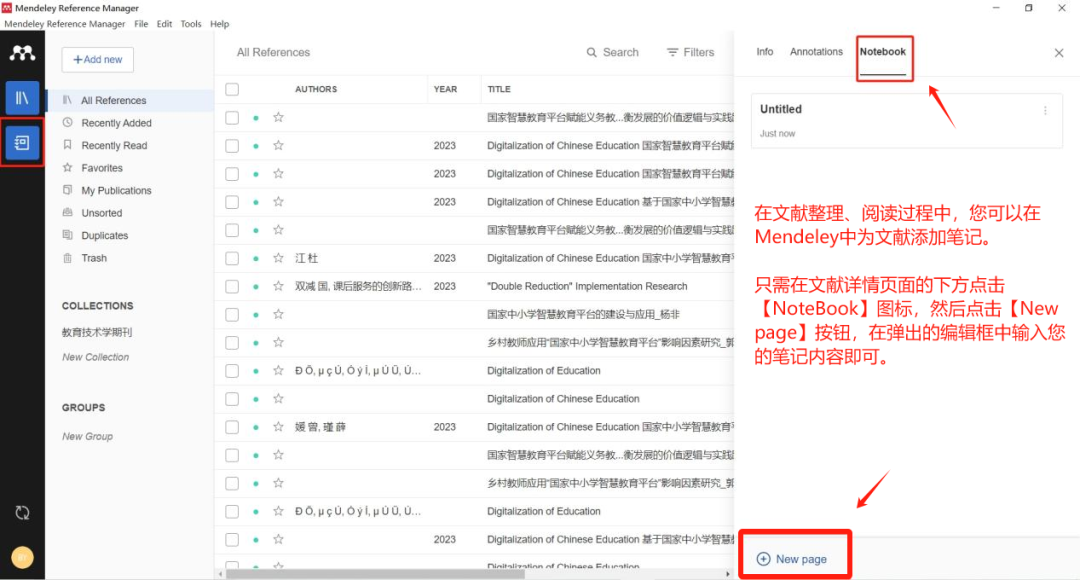This screenshot has width=1080, height=580.
Task: Click the Search field
Action: click(612, 52)
